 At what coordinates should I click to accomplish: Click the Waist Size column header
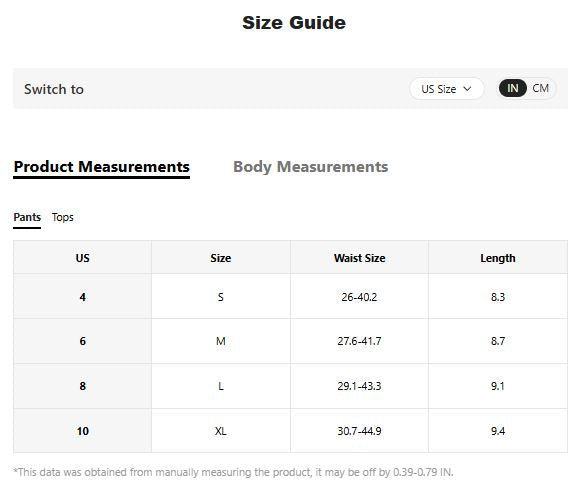pos(359,258)
